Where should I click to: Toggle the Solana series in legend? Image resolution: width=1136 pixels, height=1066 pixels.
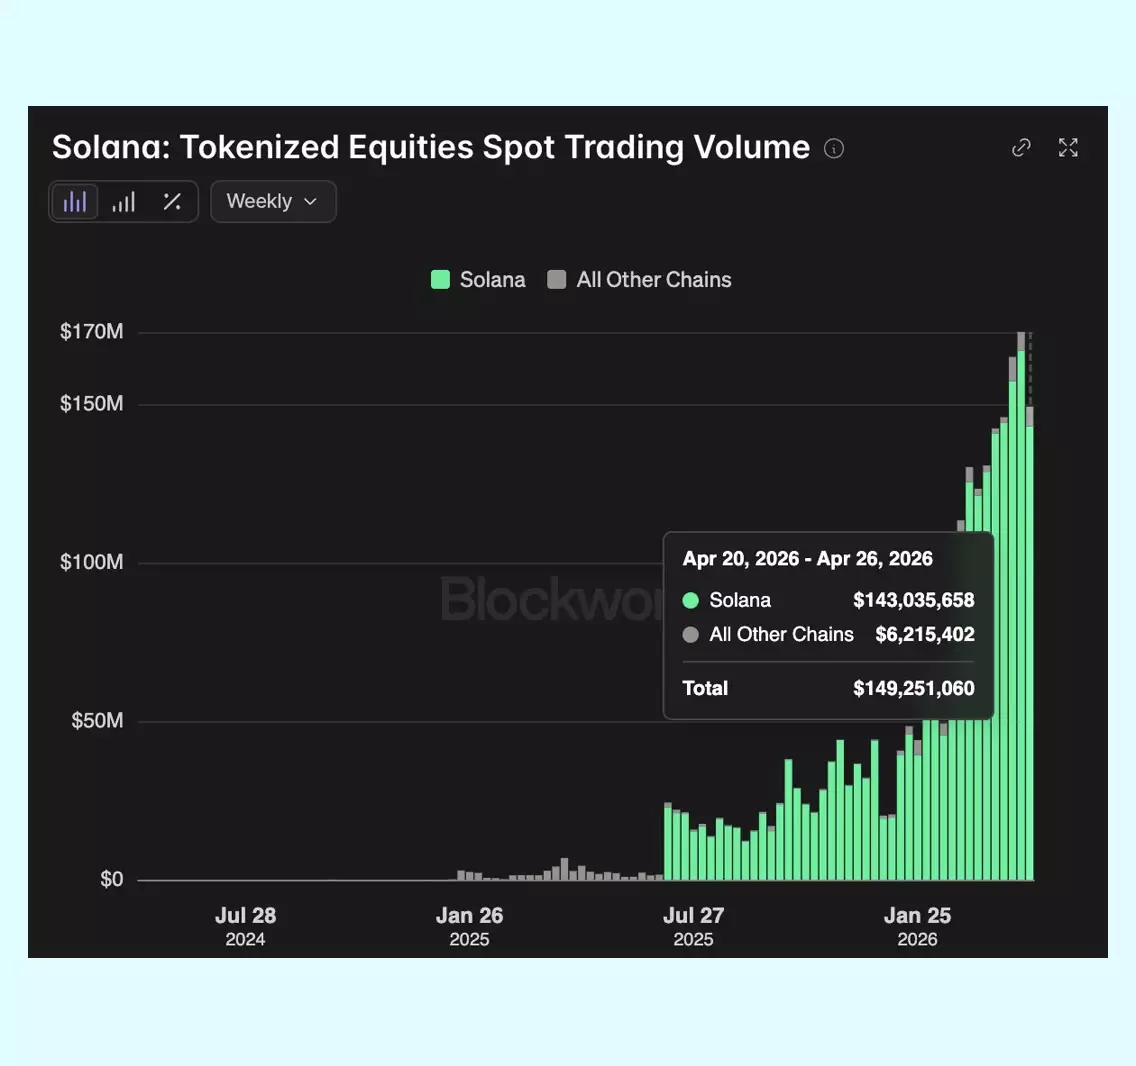pos(478,280)
